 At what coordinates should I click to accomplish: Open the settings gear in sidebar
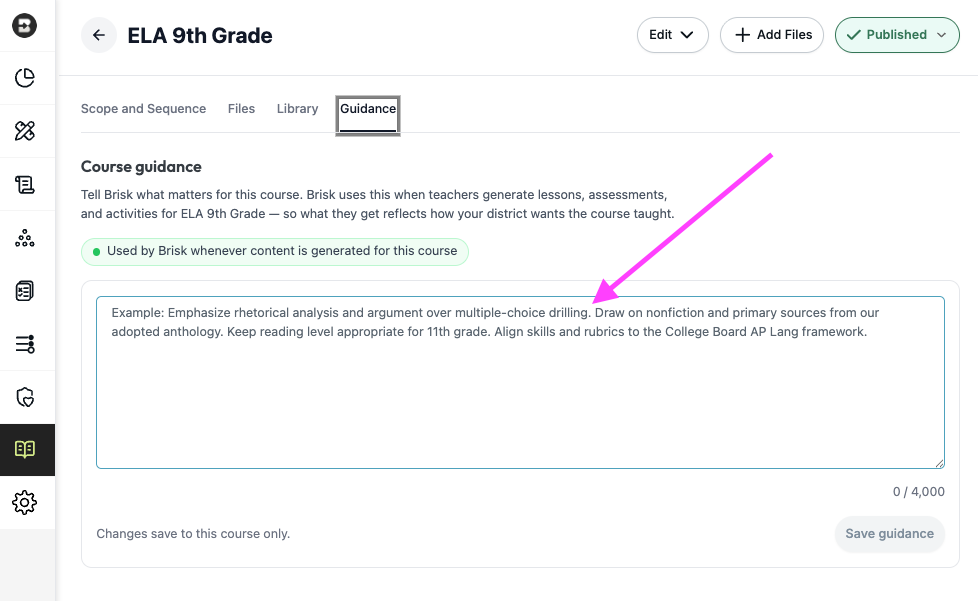[x=24, y=502]
